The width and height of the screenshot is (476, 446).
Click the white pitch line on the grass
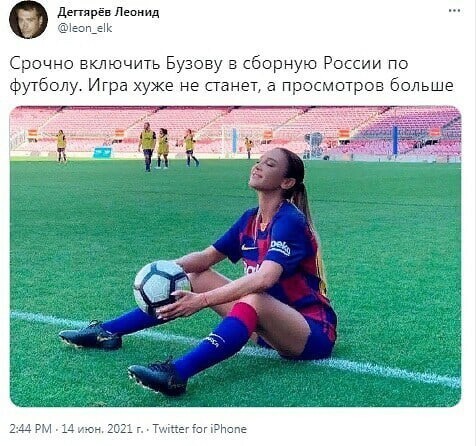(235, 348)
